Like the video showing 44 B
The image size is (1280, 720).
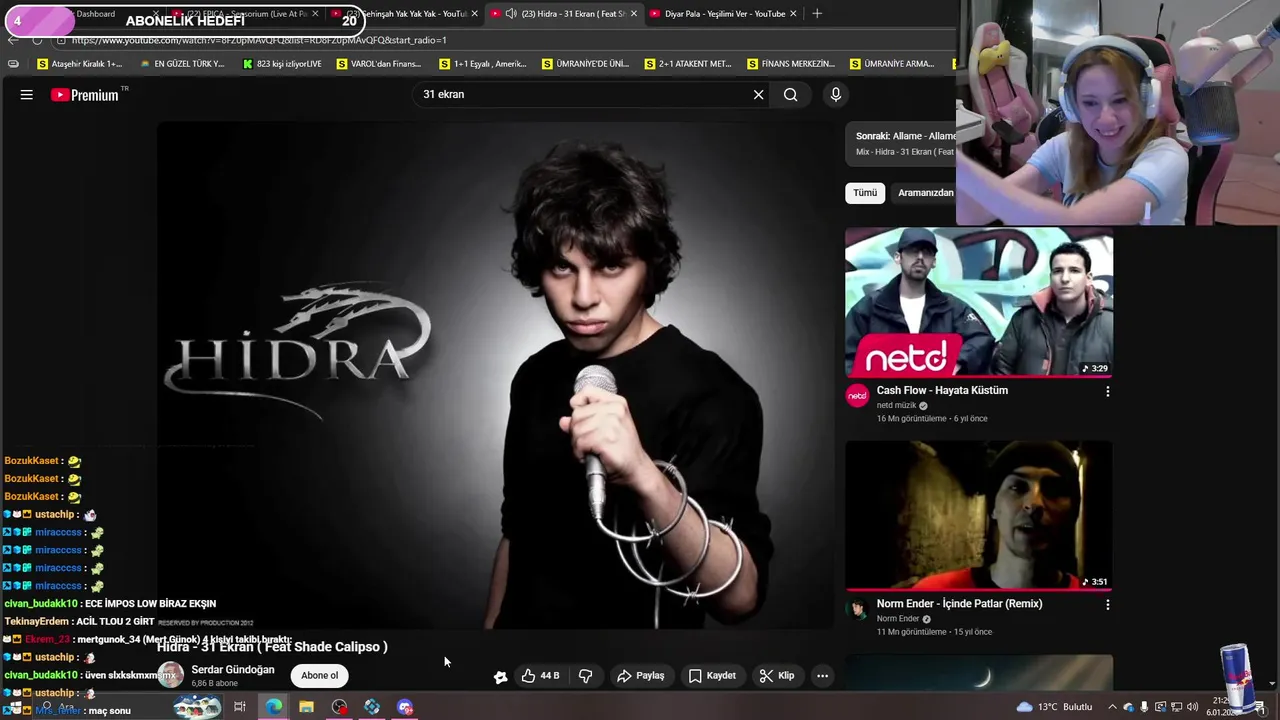[540, 676]
